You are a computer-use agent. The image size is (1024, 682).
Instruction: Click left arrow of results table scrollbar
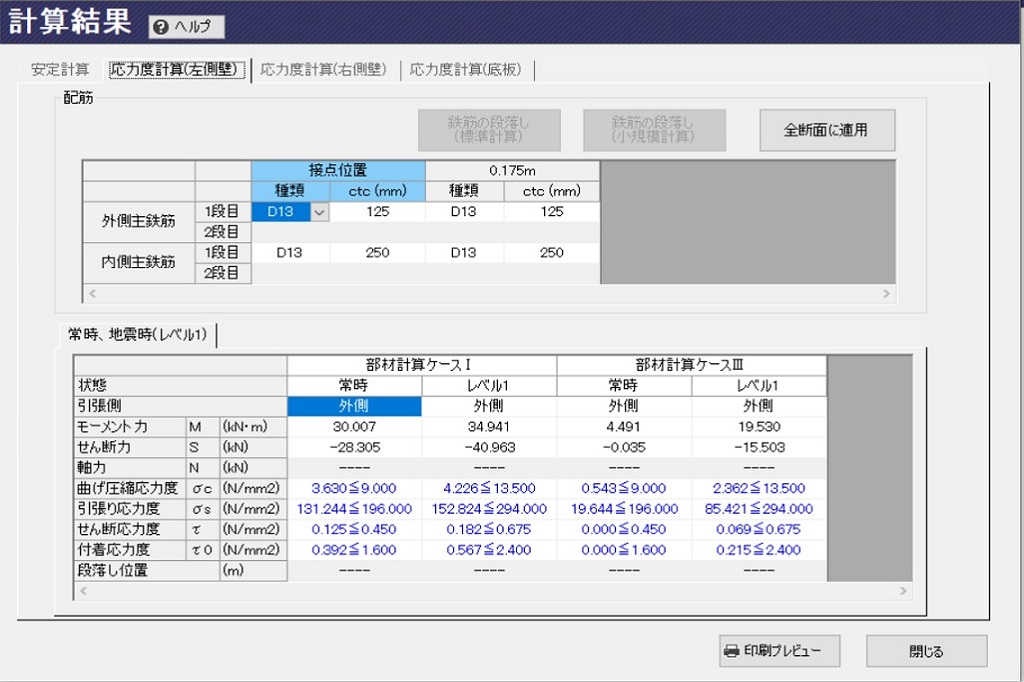[83, 591]
